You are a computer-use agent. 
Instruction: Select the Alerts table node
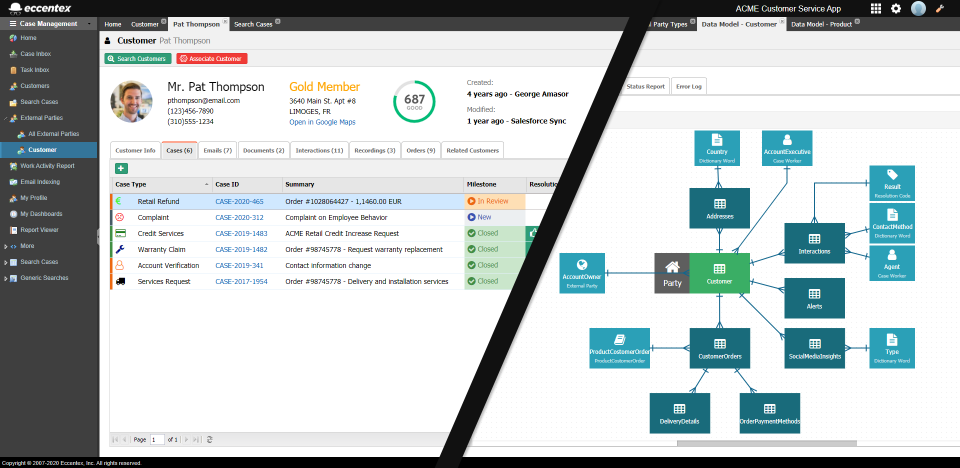pyautogui.click(x=814, y=298)
